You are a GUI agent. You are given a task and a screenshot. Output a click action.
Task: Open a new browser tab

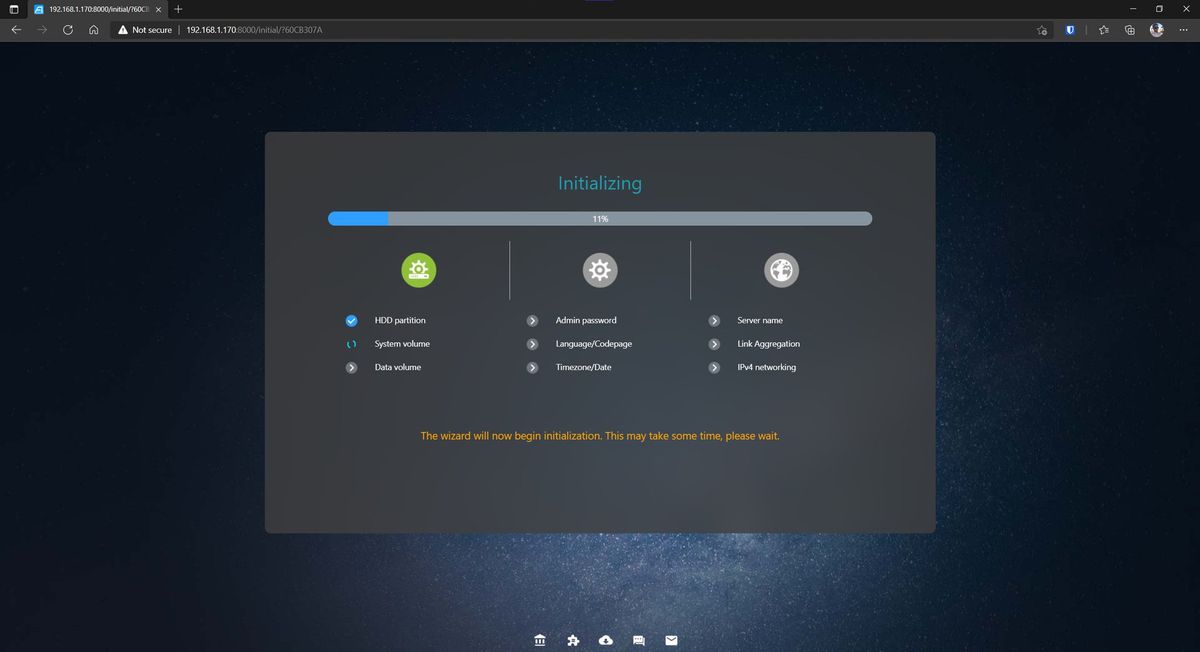point(178,9)
